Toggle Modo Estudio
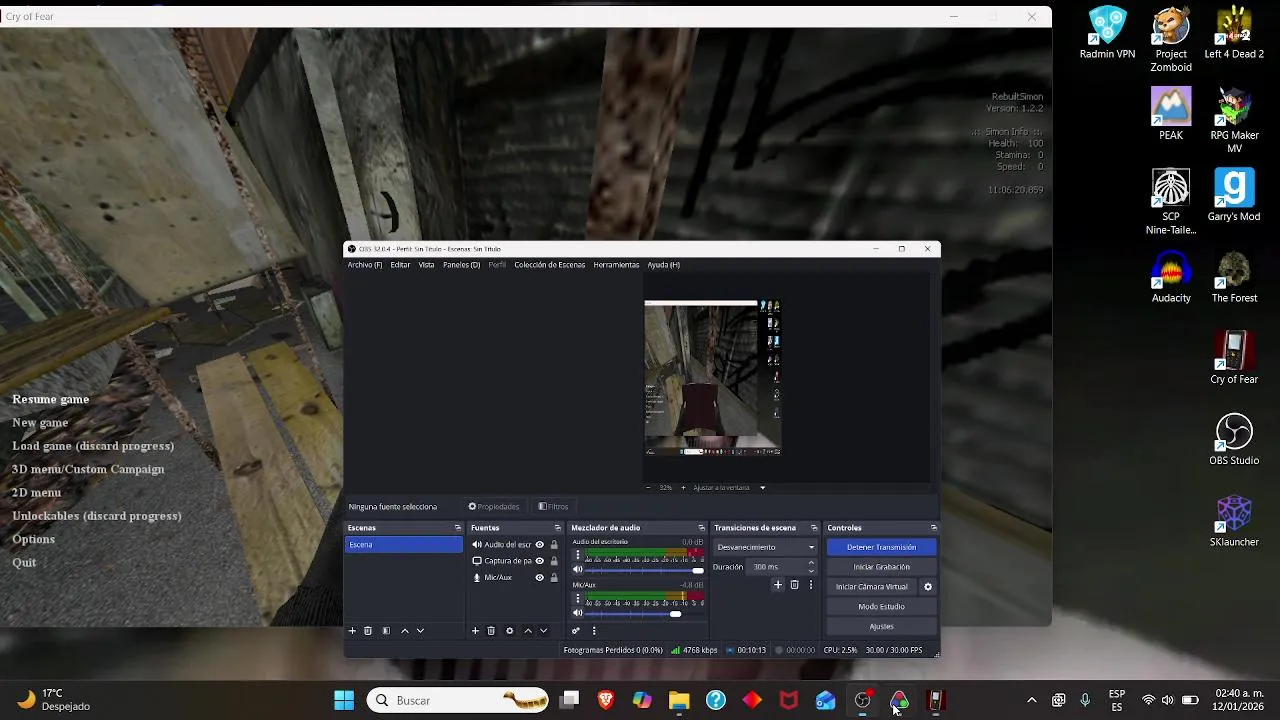 (881, 607)
